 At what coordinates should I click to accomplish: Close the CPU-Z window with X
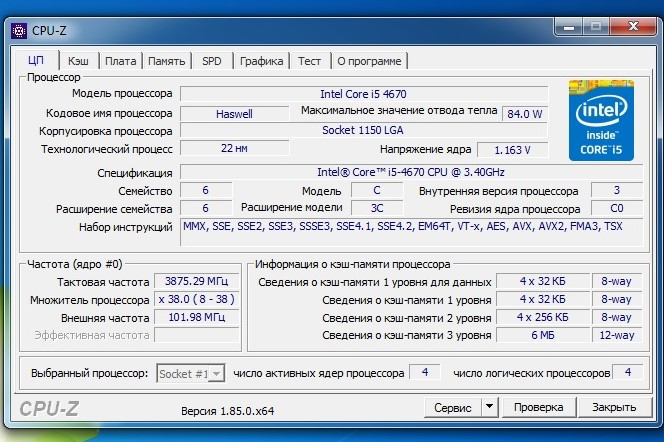(x=633, y=27)
